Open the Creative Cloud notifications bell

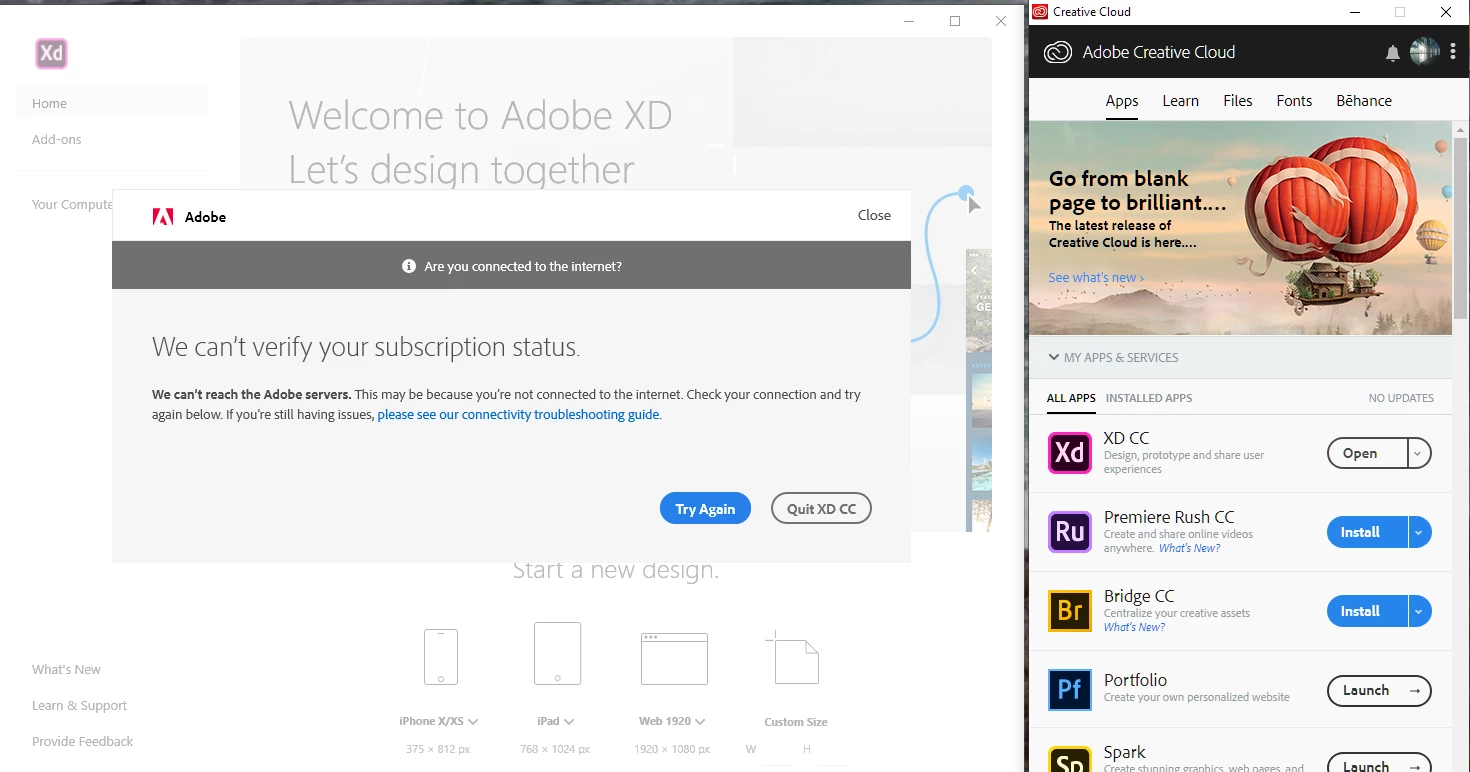click(x=1392, y=53)
